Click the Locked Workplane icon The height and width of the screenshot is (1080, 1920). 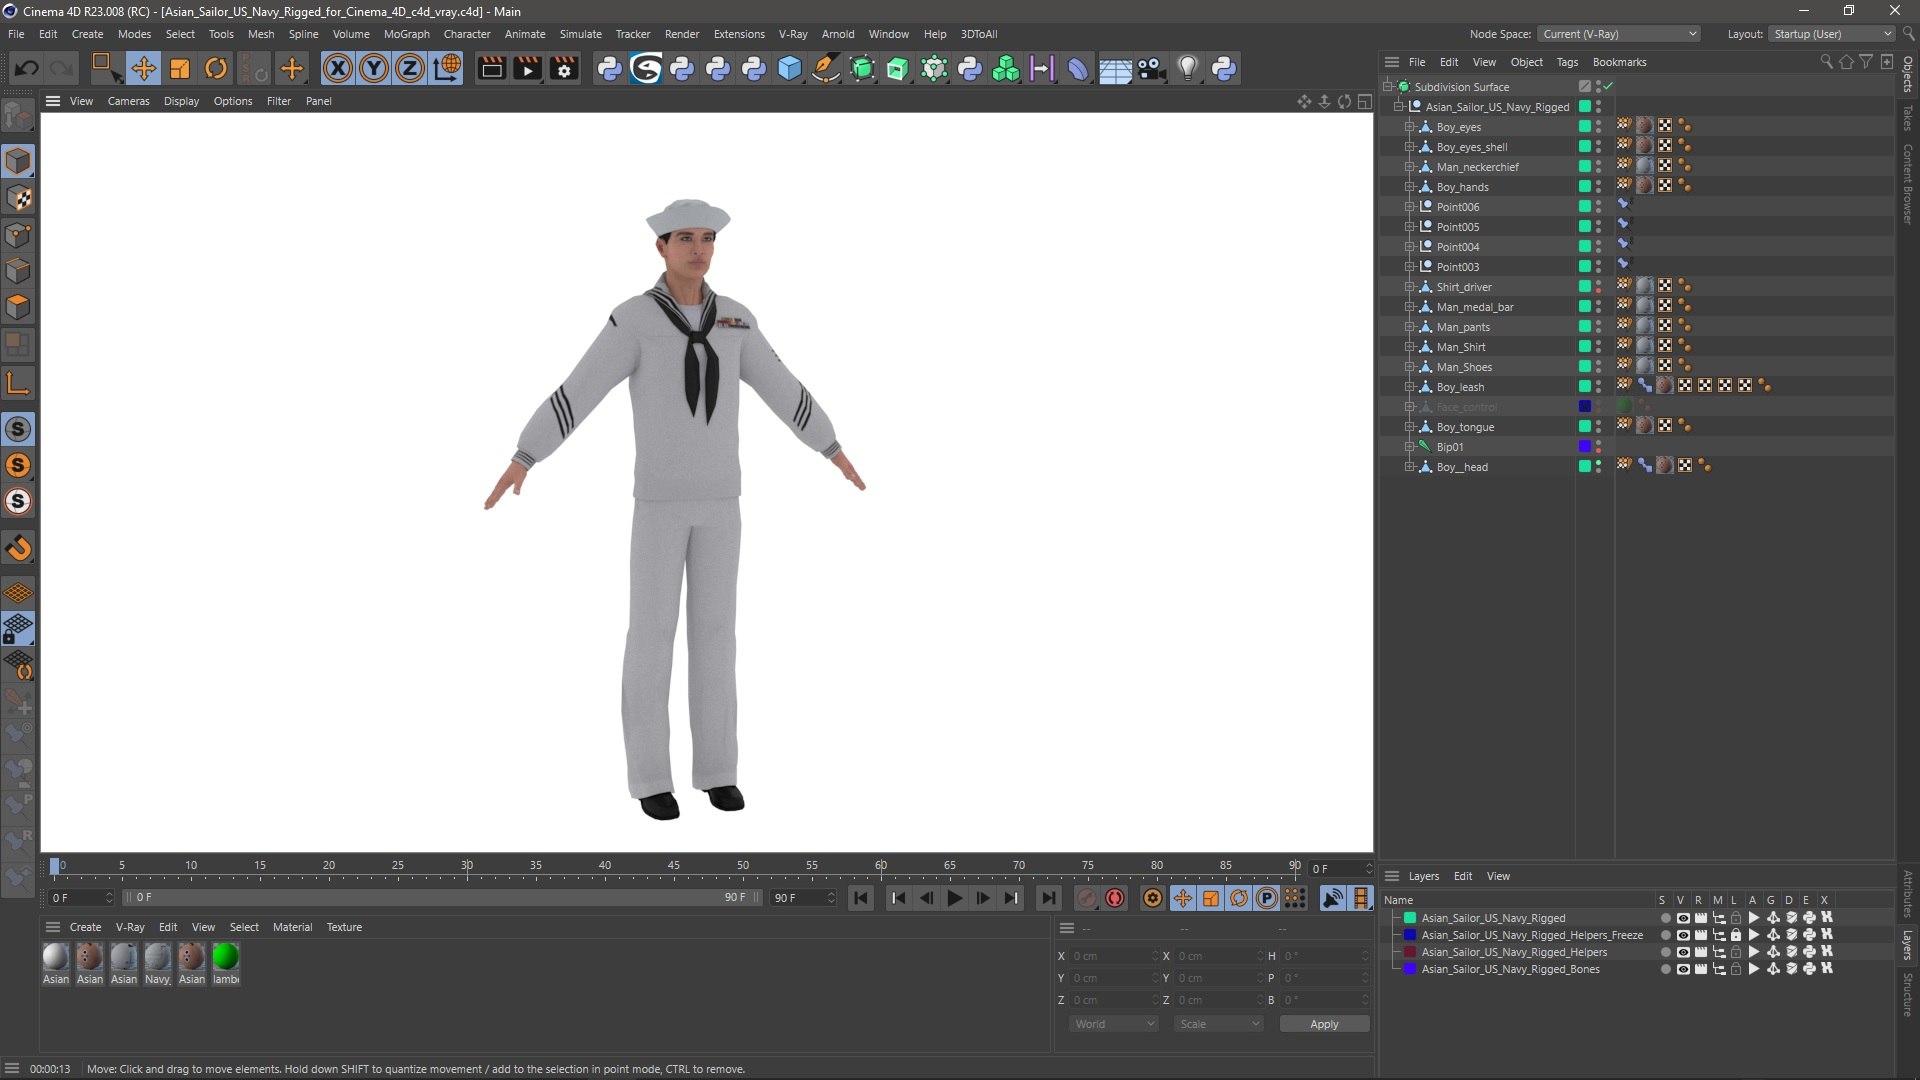[x=18, y=629]
